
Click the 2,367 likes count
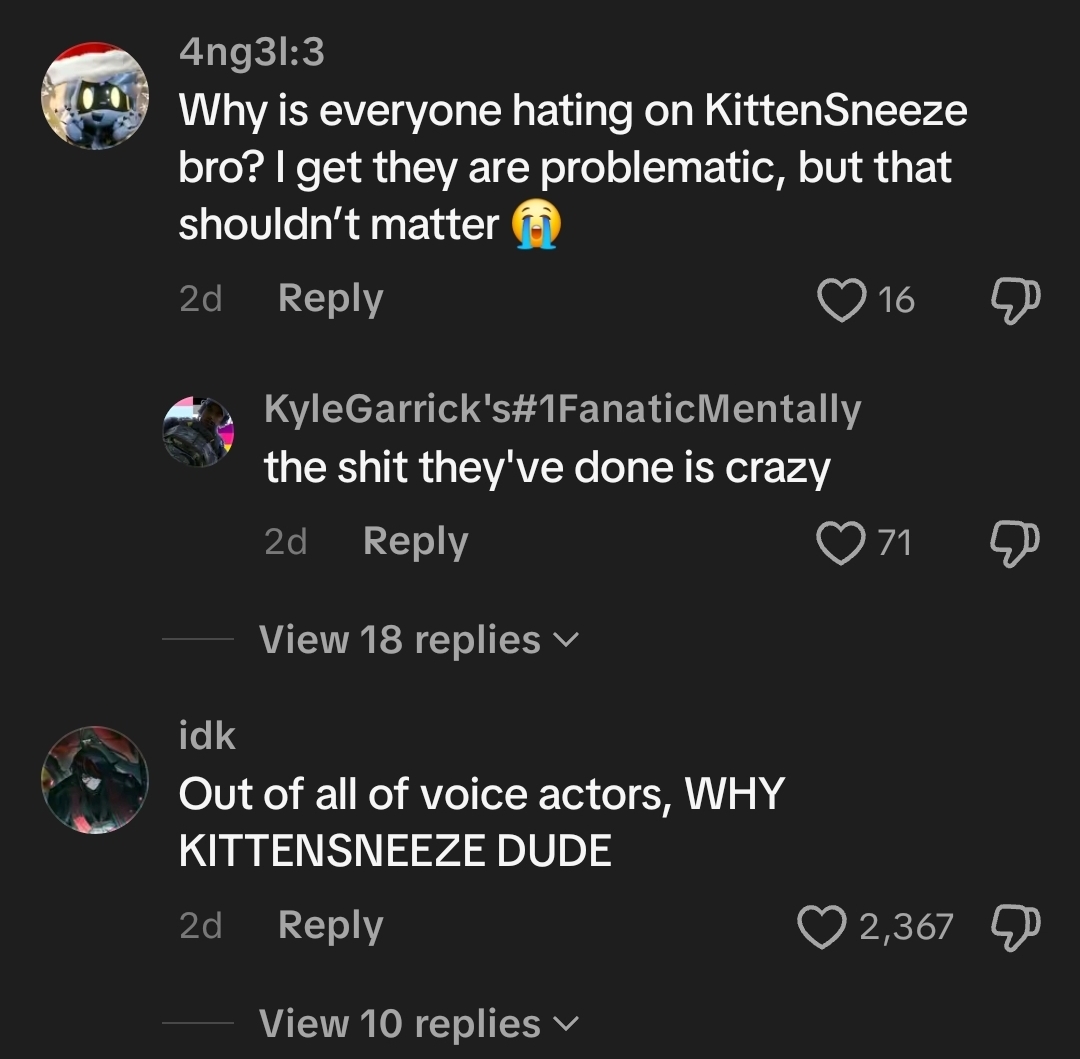(x=906, y=927)
